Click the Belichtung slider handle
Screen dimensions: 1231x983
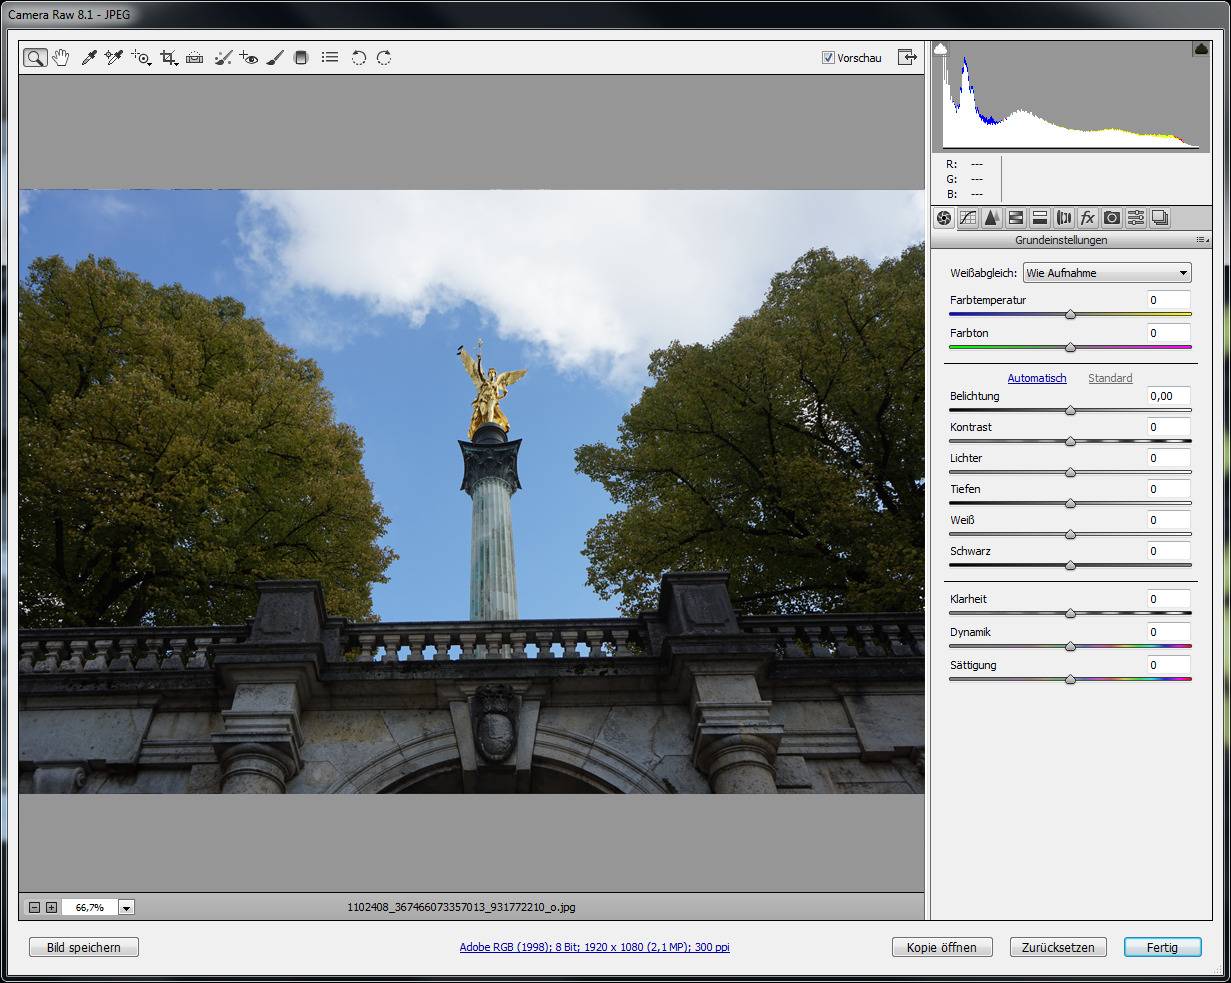pyautogui.click(x=1070, y=410)
